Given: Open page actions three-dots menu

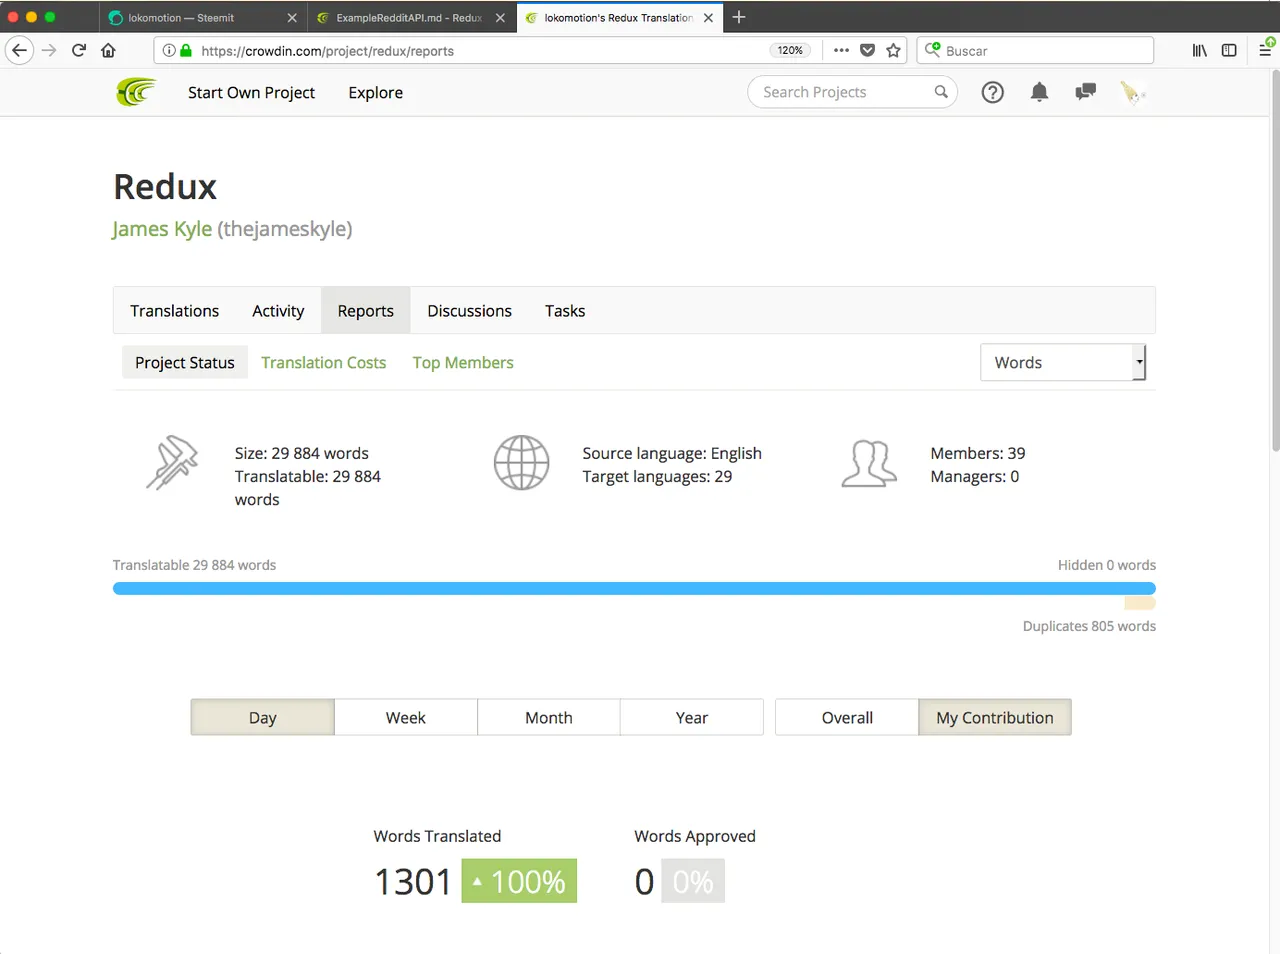Looking at the screenshot, I should click(841, 50).
